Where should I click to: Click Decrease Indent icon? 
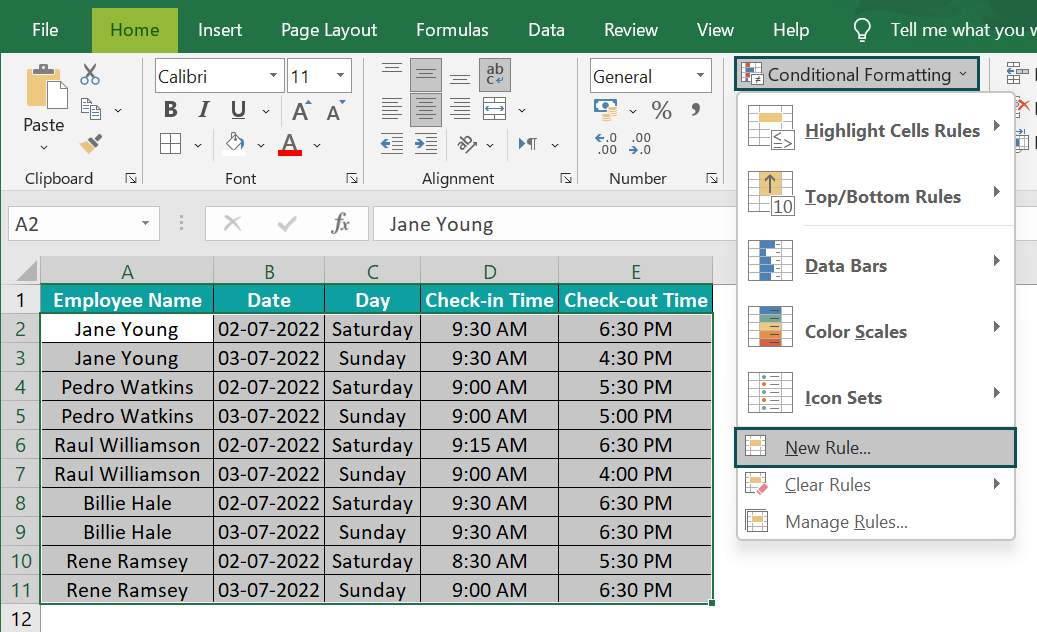[392, 143]
